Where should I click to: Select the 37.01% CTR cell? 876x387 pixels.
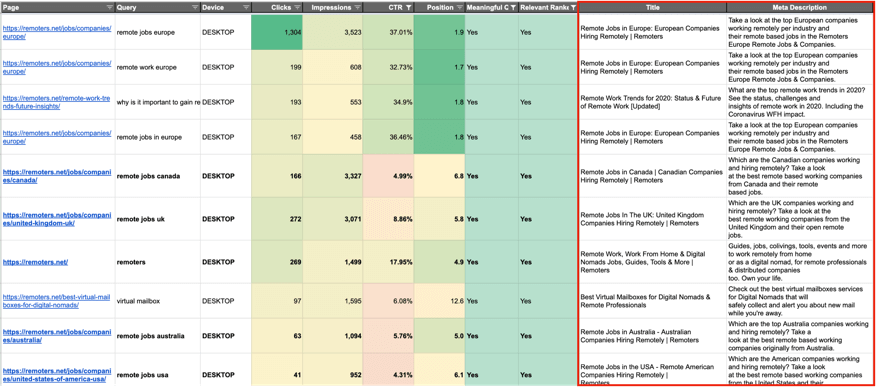point(388,32)
